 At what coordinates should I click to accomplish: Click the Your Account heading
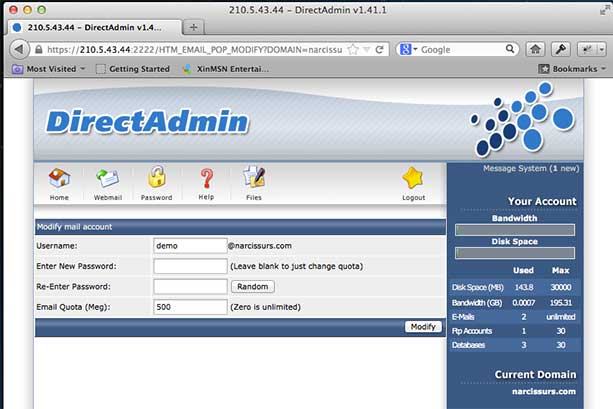click(542, 201)
